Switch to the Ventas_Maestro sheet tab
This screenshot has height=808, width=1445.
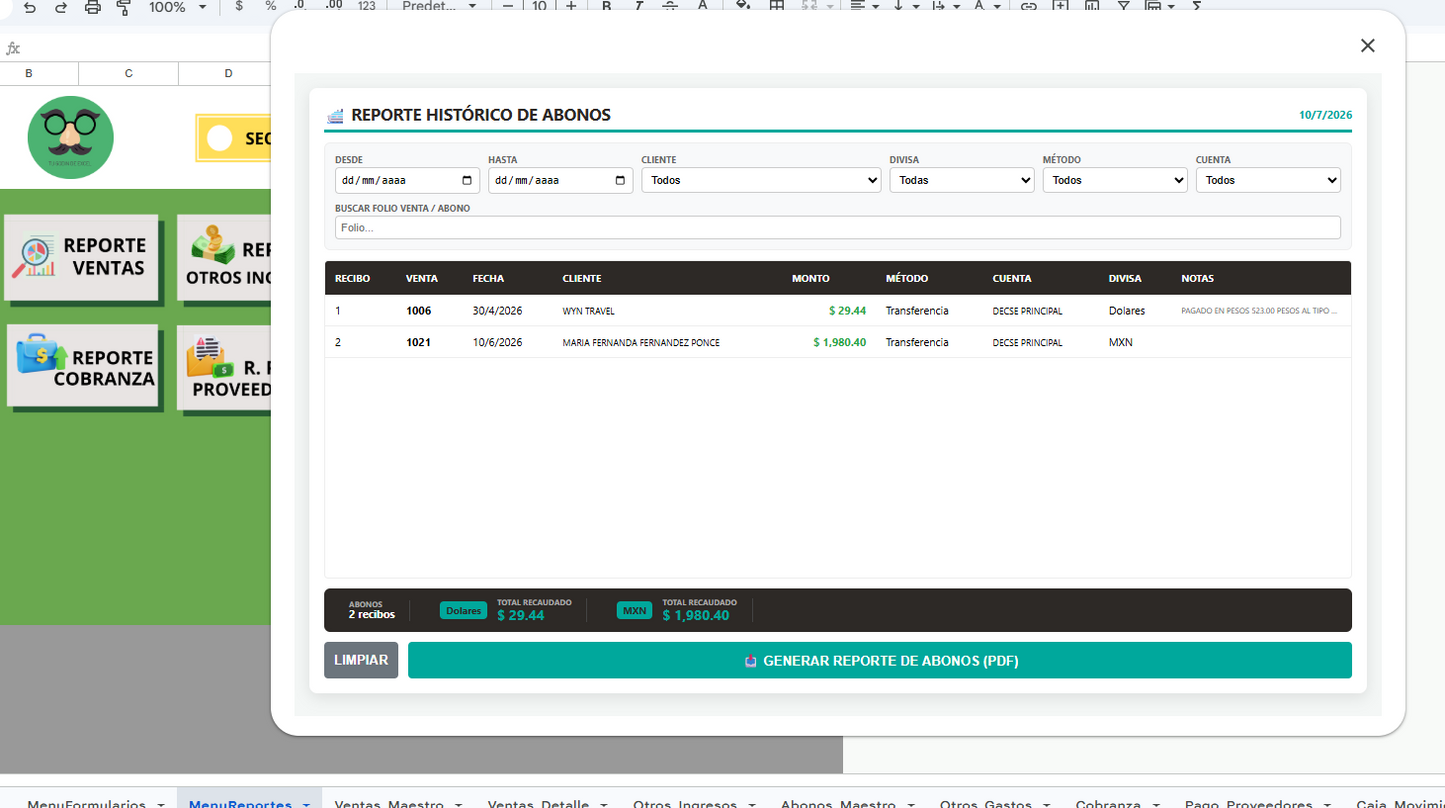click(x=397, y=802)
